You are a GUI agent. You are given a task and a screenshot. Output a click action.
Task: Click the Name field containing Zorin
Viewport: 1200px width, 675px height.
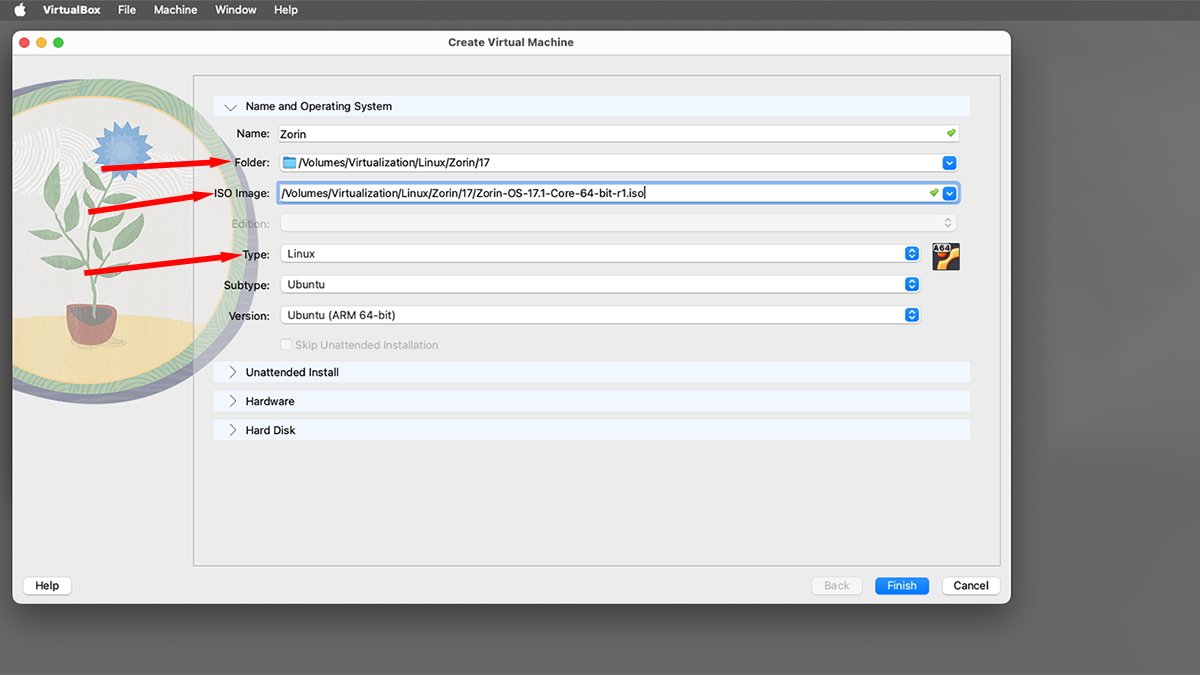coord(619,133)
